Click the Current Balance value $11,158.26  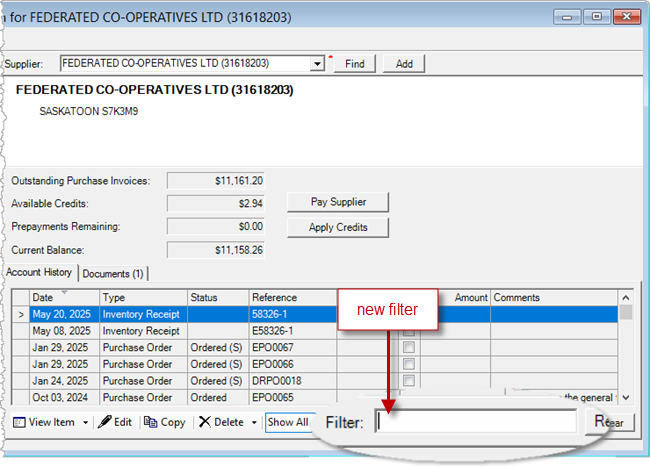click(216, 250)
